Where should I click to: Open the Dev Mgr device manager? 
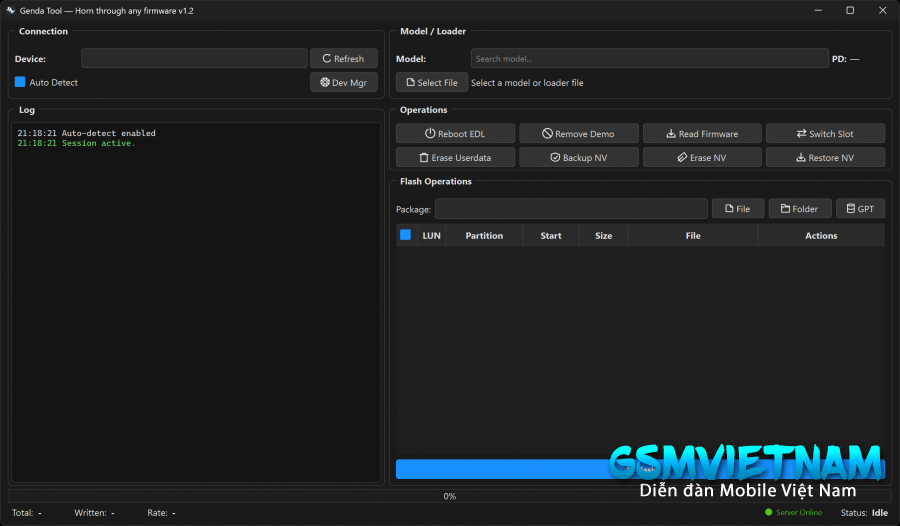pos(343,83)
